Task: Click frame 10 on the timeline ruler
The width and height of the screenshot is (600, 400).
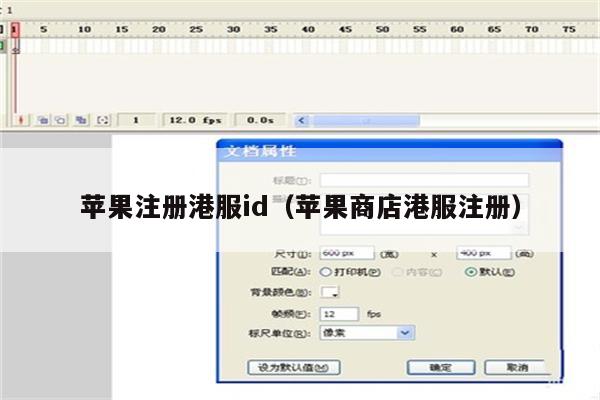Action: click(84, 29)
